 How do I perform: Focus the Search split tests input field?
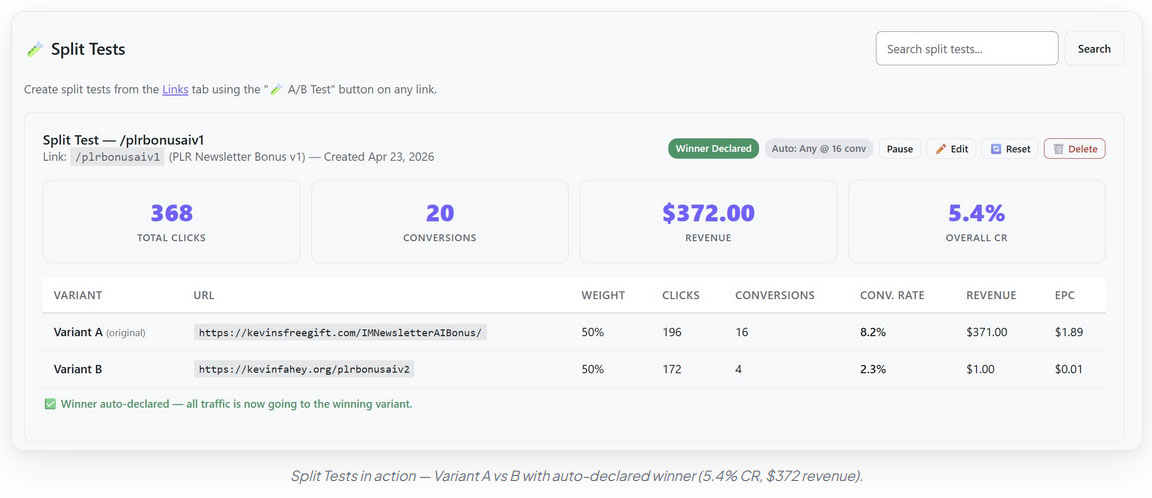point(967,48)
